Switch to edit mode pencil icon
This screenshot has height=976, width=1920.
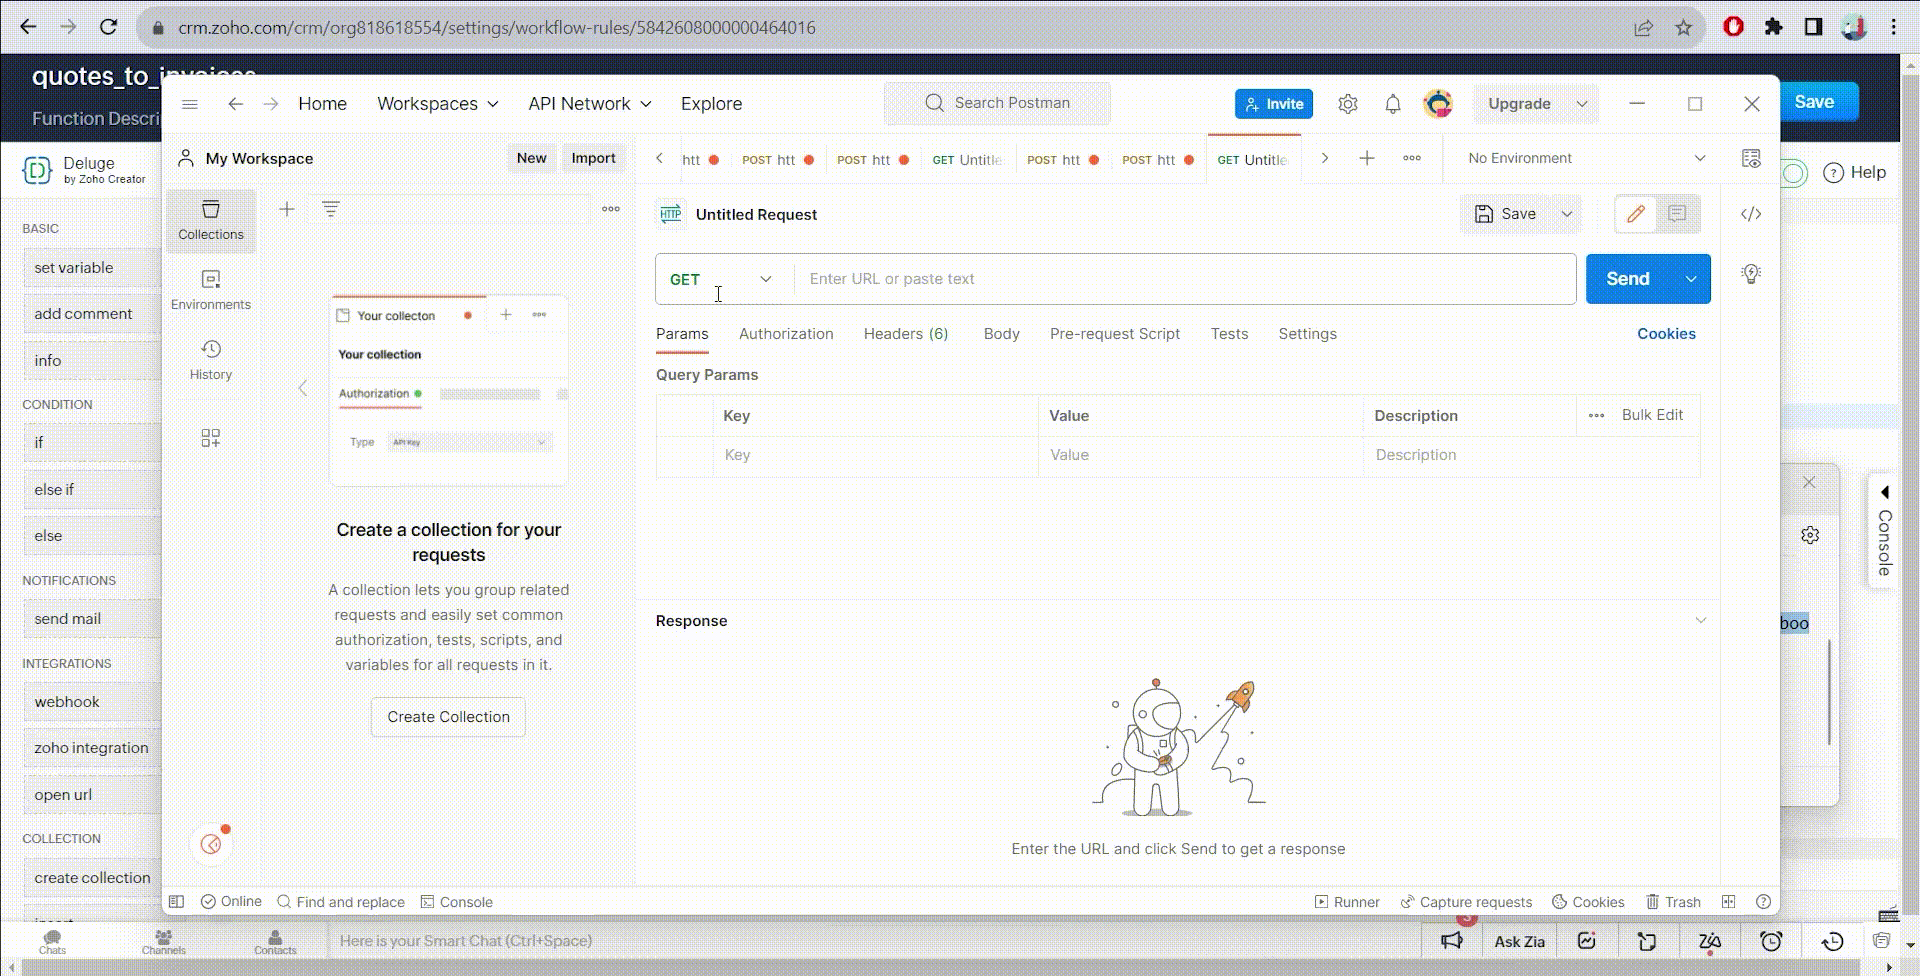pyautogui.click(x=1635, y=214)
